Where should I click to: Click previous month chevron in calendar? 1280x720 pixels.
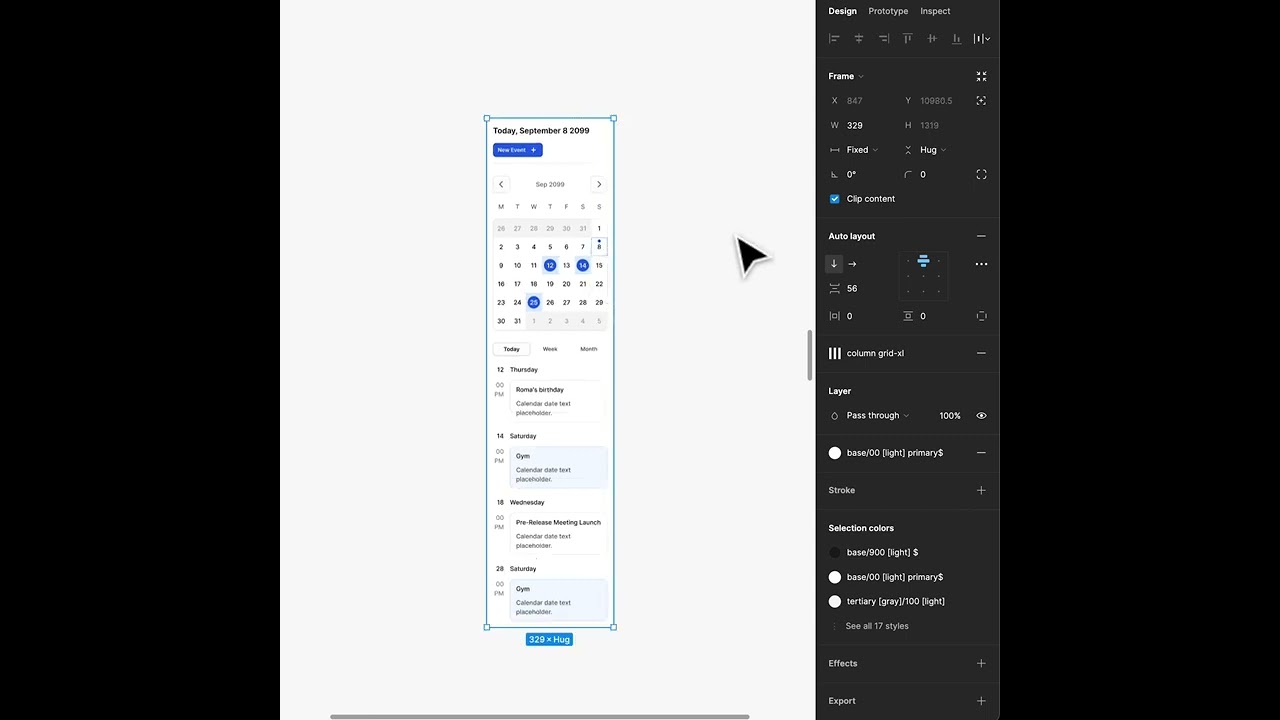(x=501, y=184)
